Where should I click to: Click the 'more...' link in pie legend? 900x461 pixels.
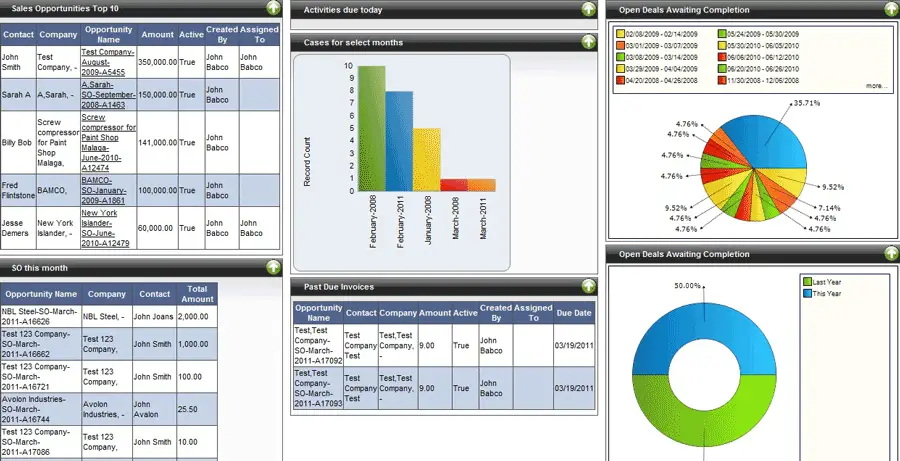click(x=876, y=86)
